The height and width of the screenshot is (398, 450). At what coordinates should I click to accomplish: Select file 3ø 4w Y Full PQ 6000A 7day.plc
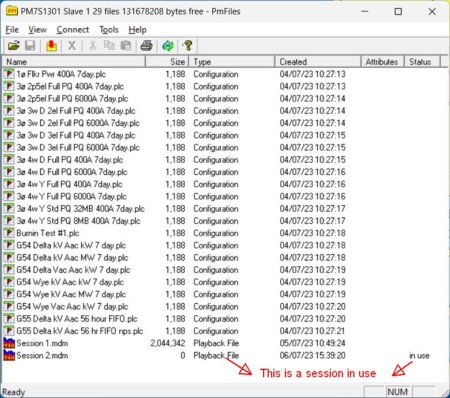72,196
